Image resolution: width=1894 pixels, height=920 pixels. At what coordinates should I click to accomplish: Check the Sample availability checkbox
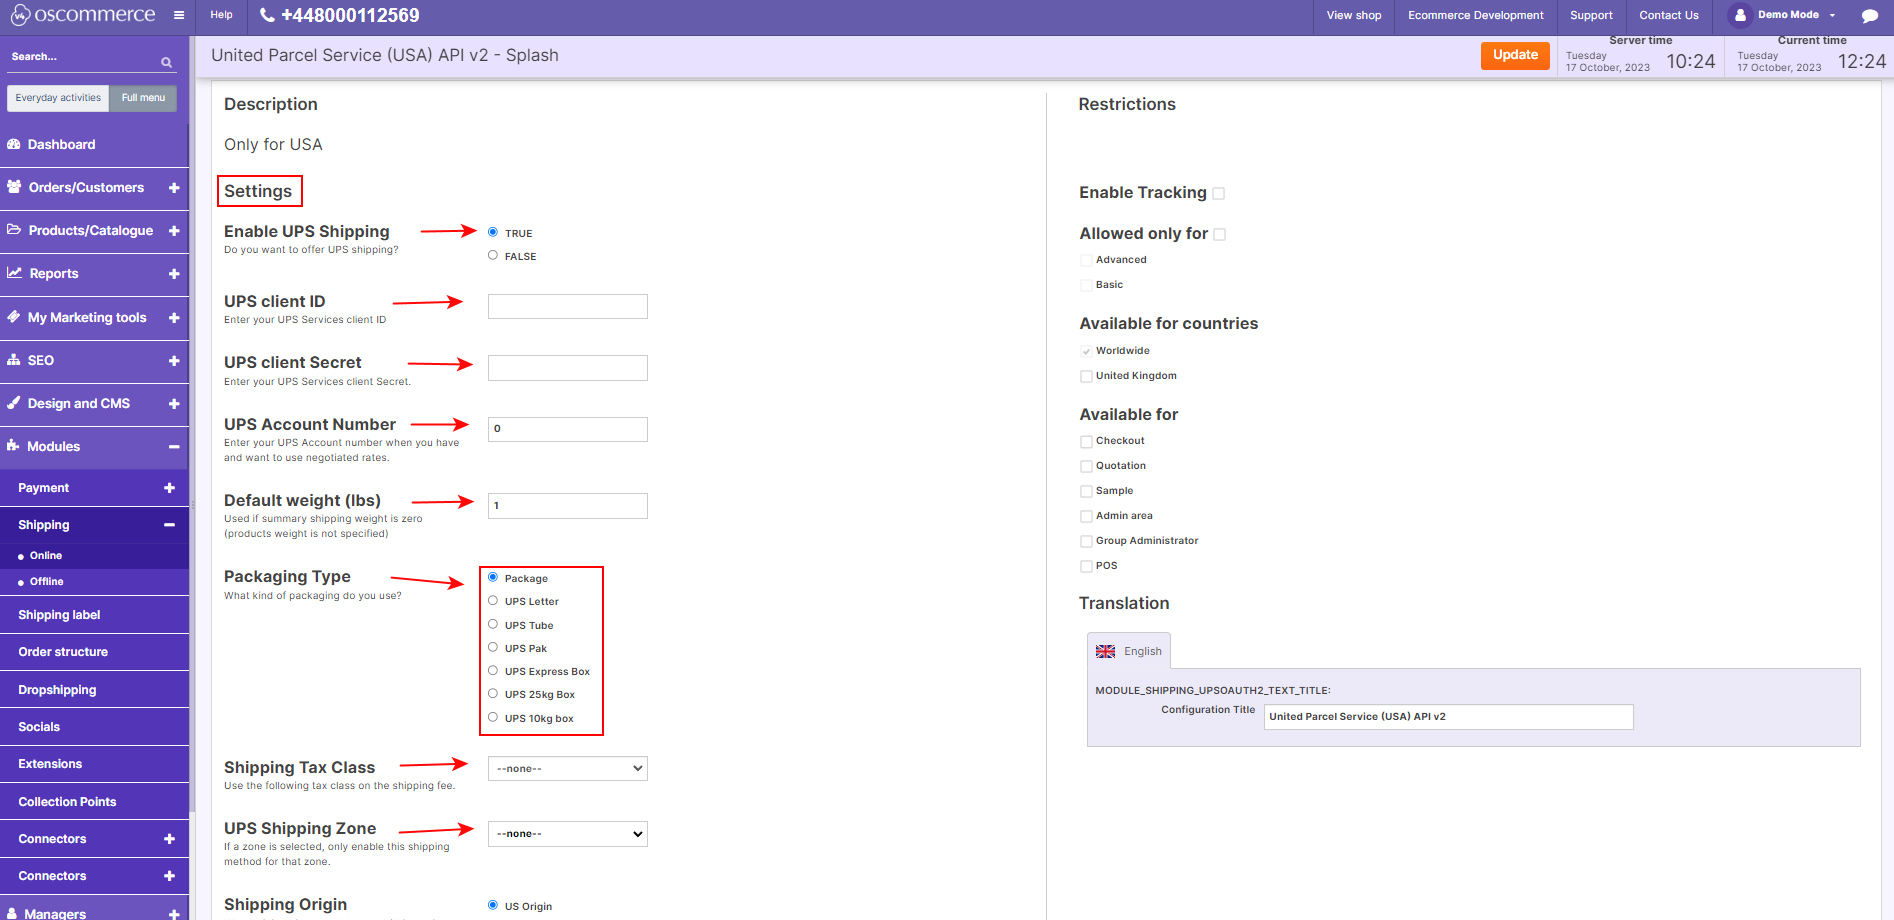[x=1086, y=492]
